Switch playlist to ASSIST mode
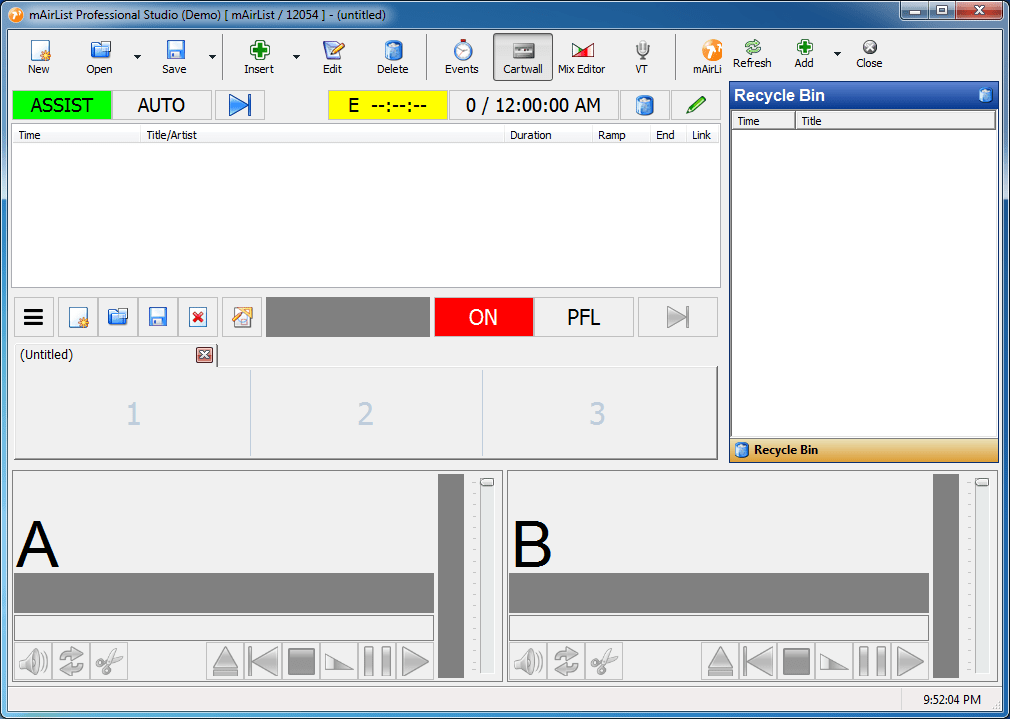Image resolution: width=1010 pixels, height=719 pixels. pyautogui.click(x=62, y=105)
